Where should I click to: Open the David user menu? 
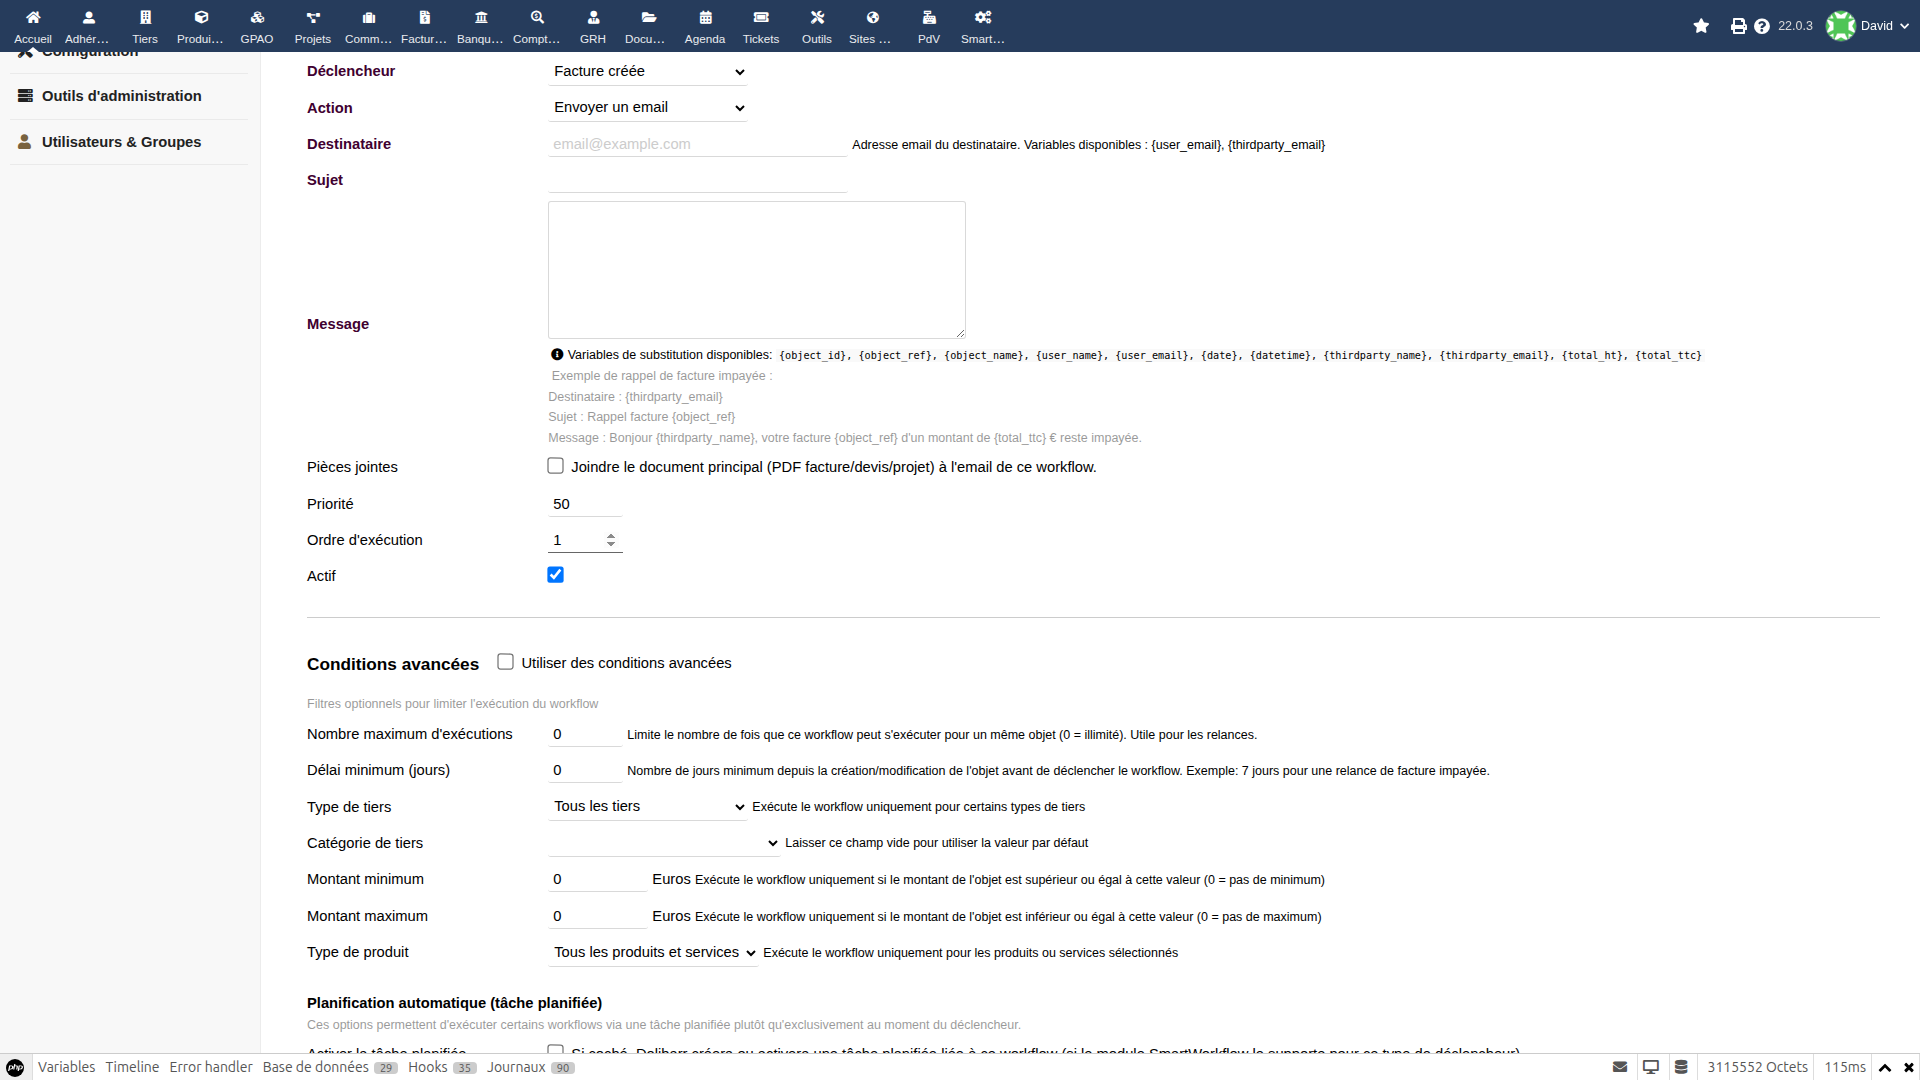point(1868,26)
